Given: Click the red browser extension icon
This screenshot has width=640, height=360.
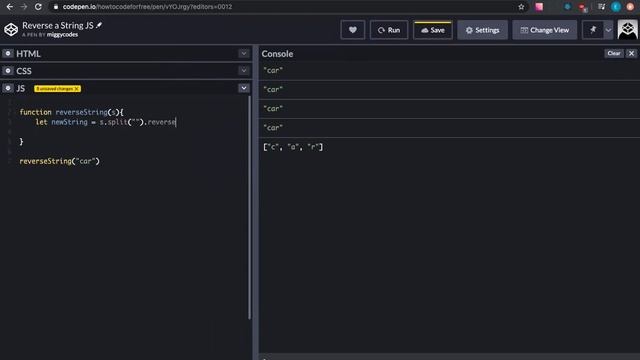Looking at the screenshot, I should click(582, 7).
